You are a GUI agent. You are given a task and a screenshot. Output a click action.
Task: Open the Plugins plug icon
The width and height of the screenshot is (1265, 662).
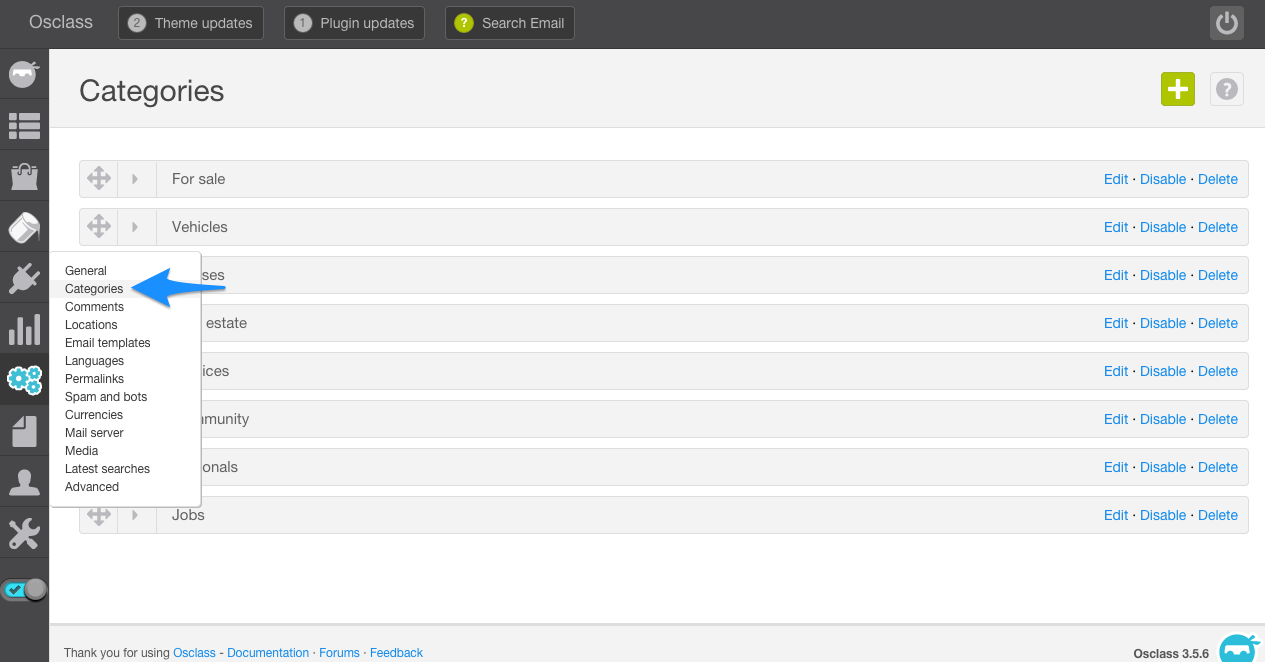[x=24, y=278]
